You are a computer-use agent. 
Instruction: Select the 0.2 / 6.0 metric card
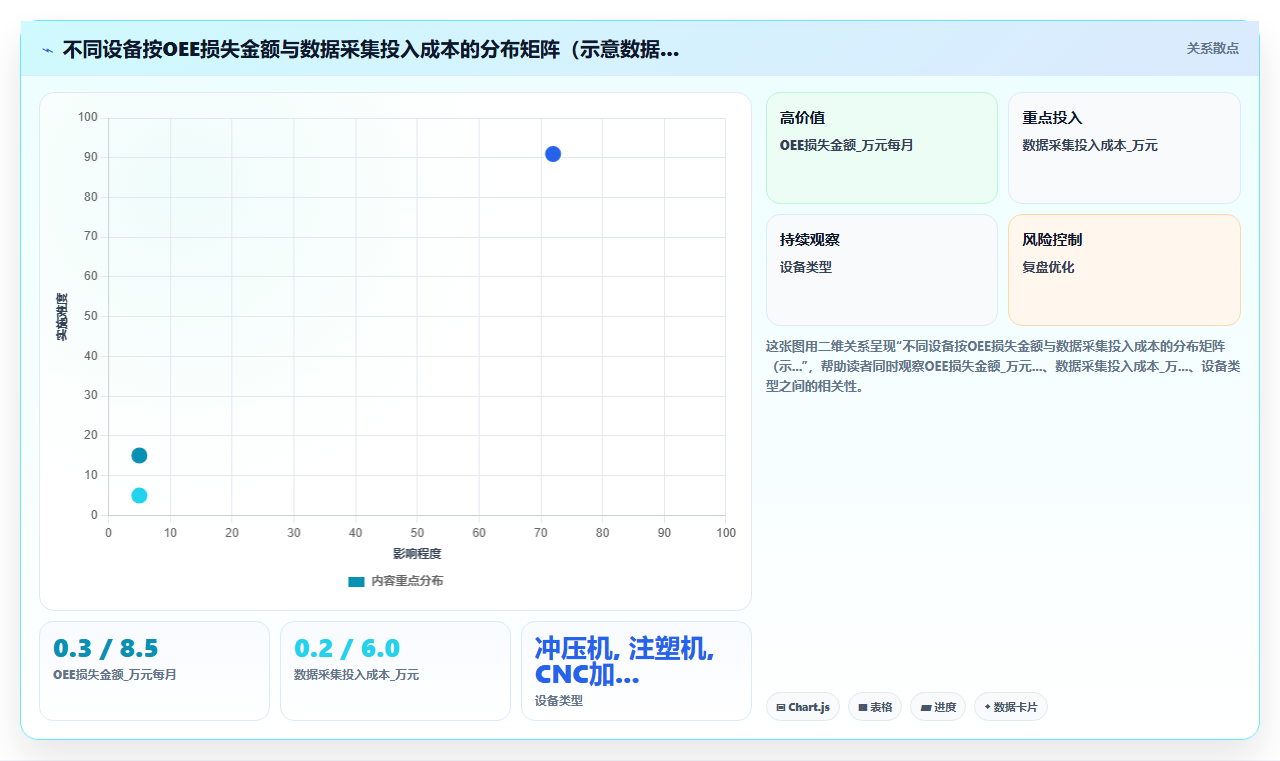[395, 671]
